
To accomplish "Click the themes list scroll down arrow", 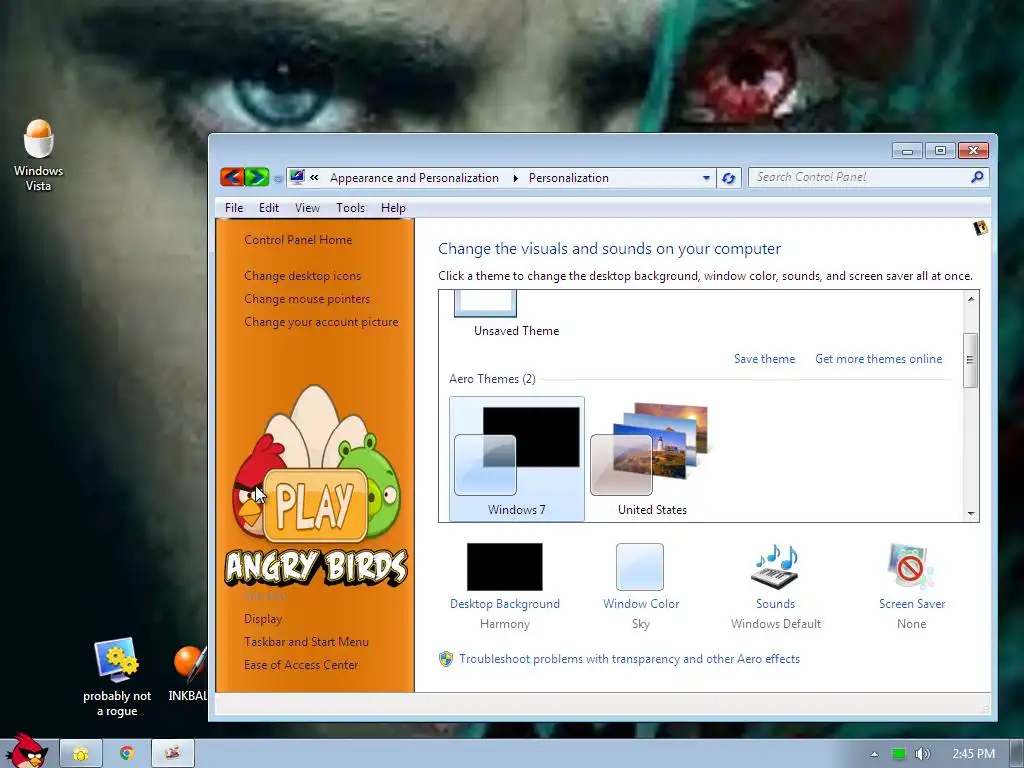I will [971, 513].
